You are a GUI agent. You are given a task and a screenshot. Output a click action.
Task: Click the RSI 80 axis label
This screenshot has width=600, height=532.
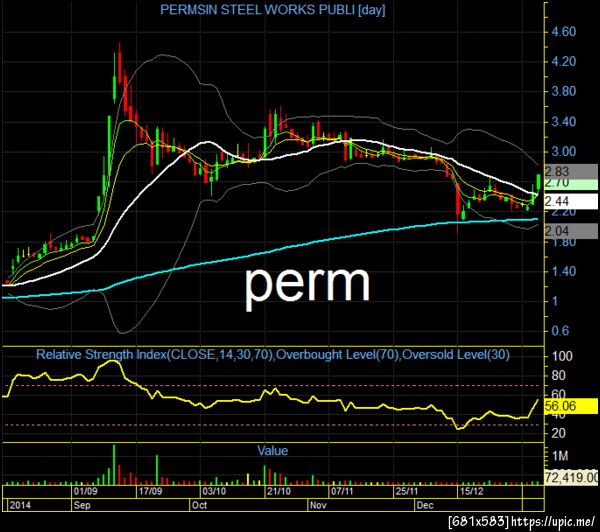click(558, 375)
